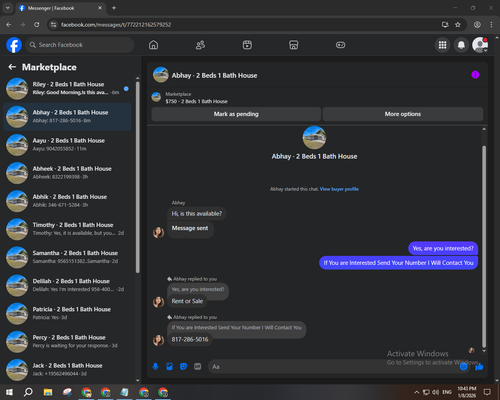This screenshot has height=400, width=500.
Task: Click the Mark as pending button
Action: tap(236, 114)
